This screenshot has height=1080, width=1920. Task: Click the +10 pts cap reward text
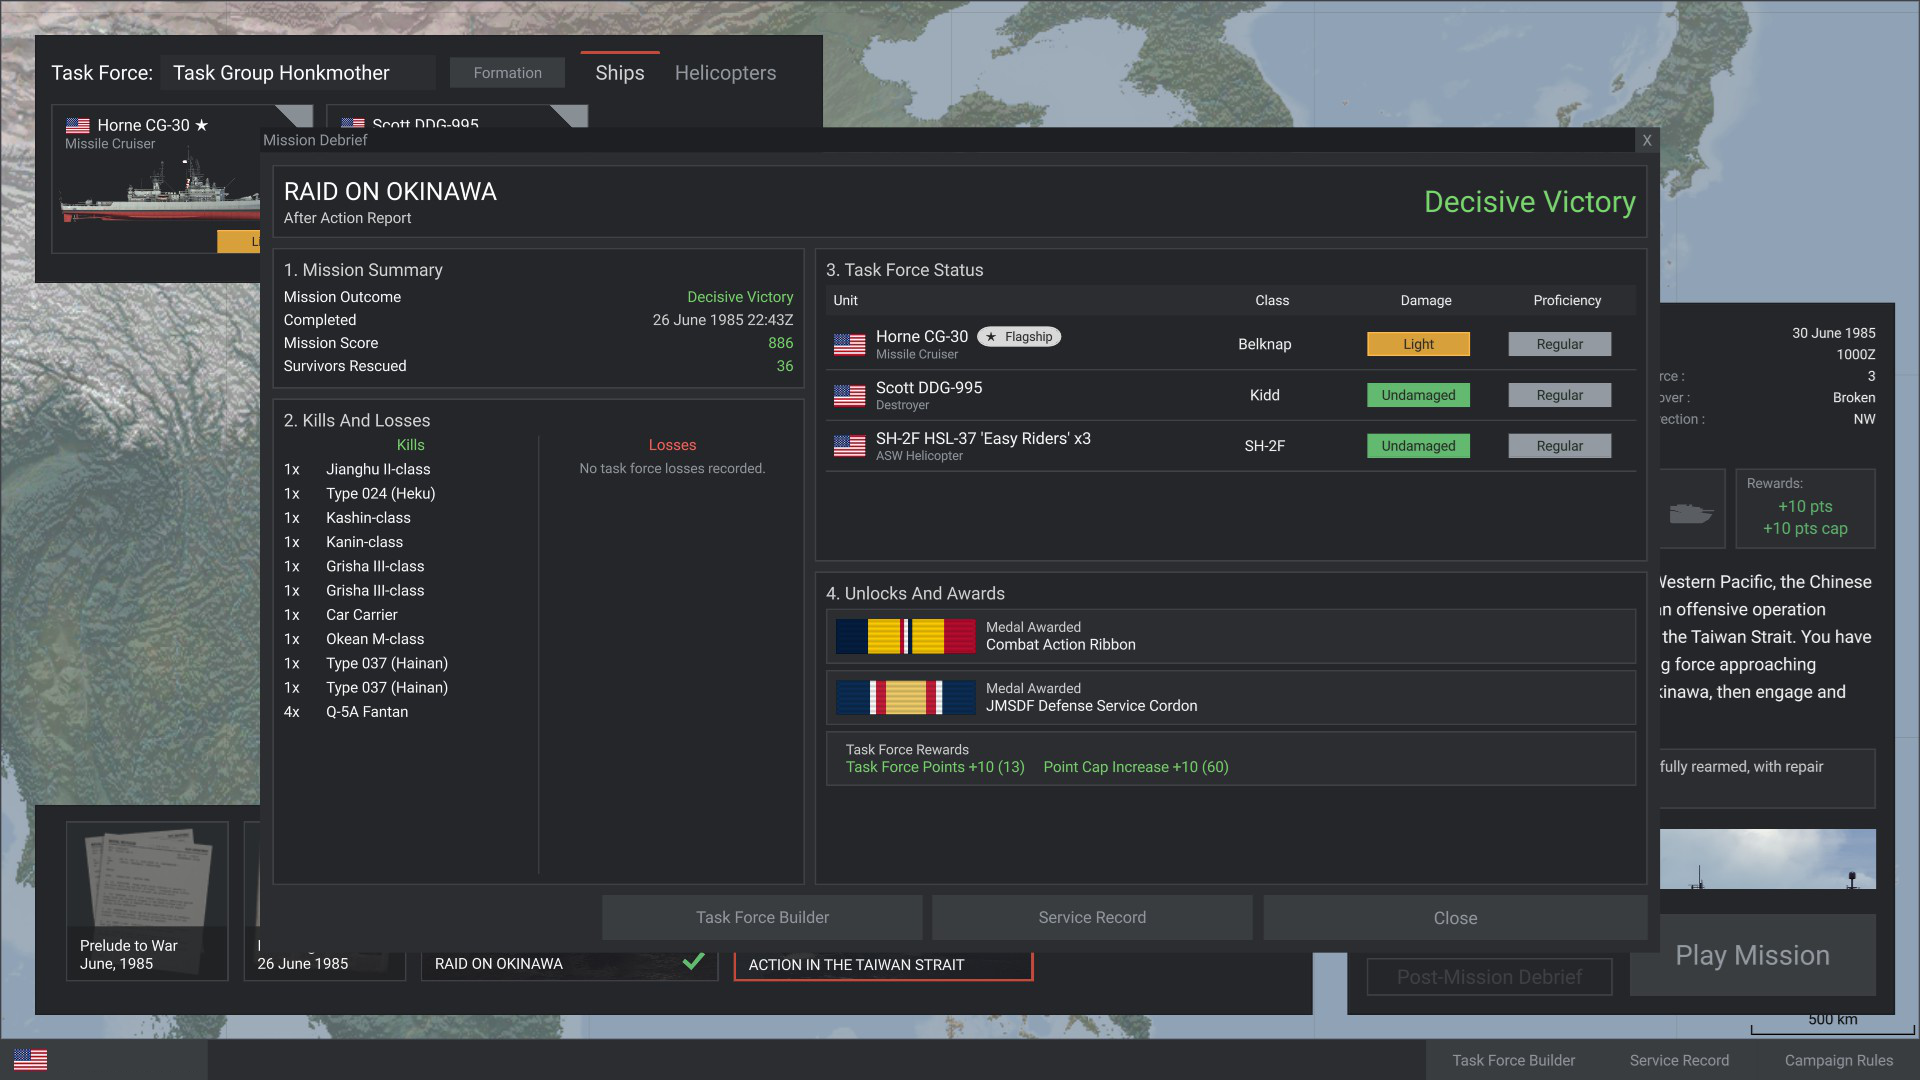pos(1805,528)
